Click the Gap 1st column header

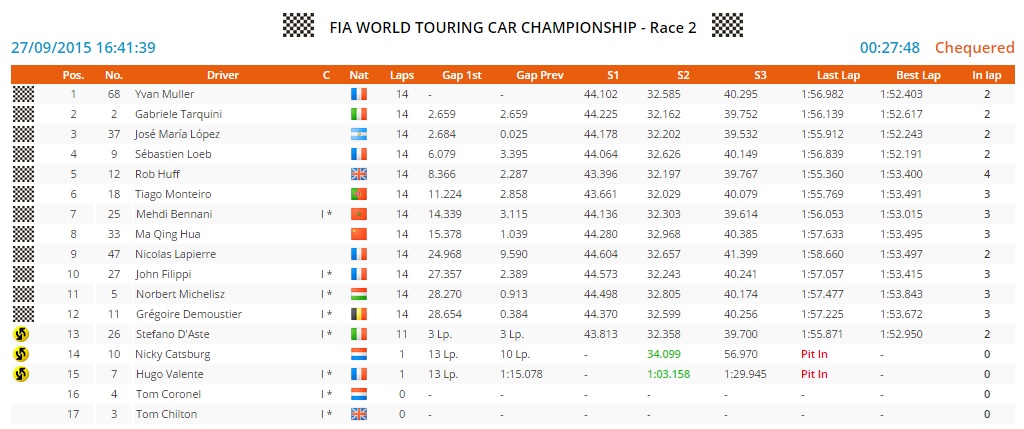tap(461, 75)
